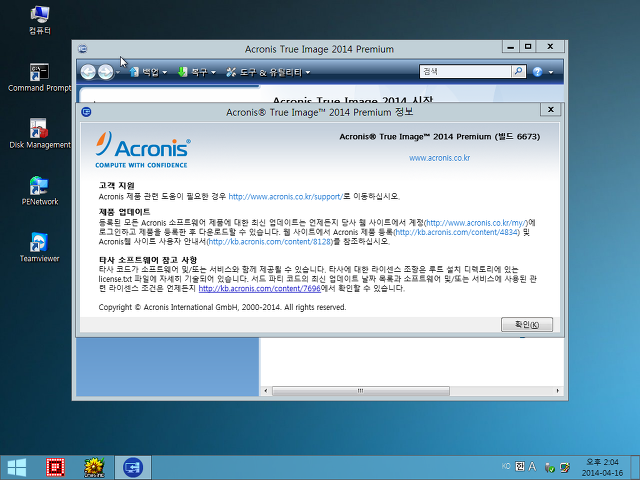Click the 고객 지원 heading
Screen dimensions: 640x480
pyautogui.click(x=116, y=186)
